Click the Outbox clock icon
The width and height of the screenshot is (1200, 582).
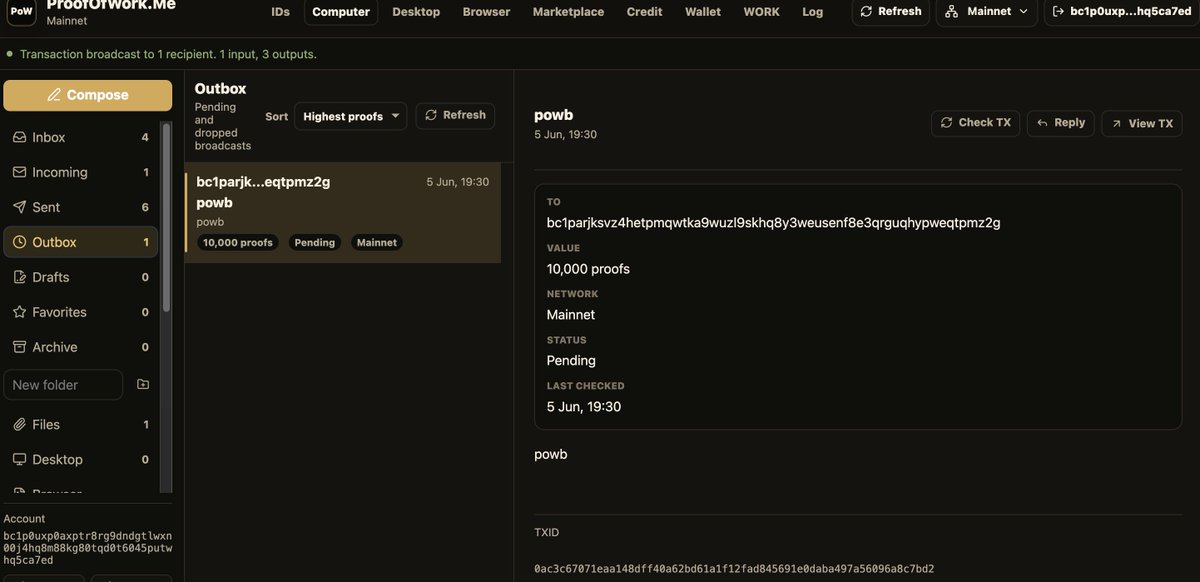[19, 242]
